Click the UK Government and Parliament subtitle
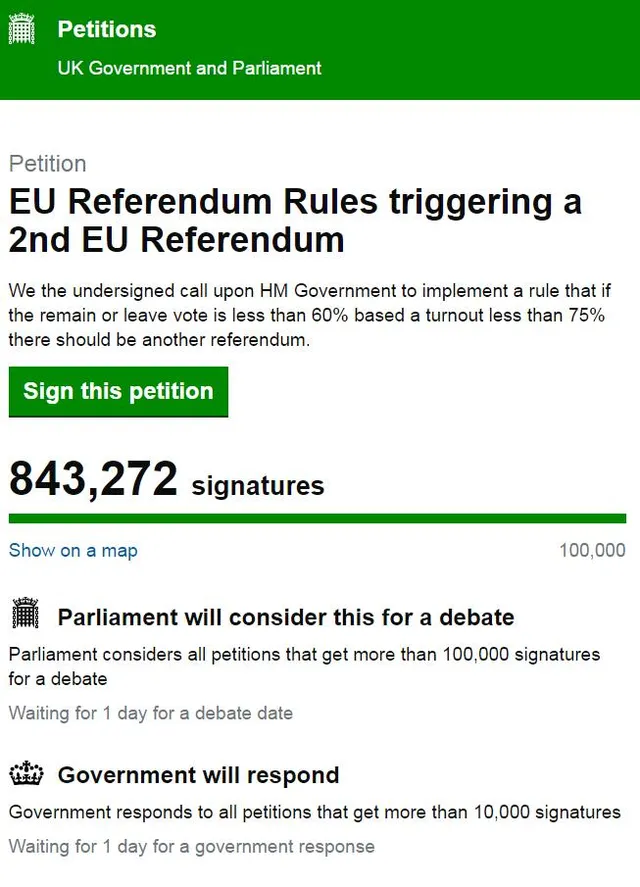The width and height of the screenshot is (640, 887). click(190, 68)
